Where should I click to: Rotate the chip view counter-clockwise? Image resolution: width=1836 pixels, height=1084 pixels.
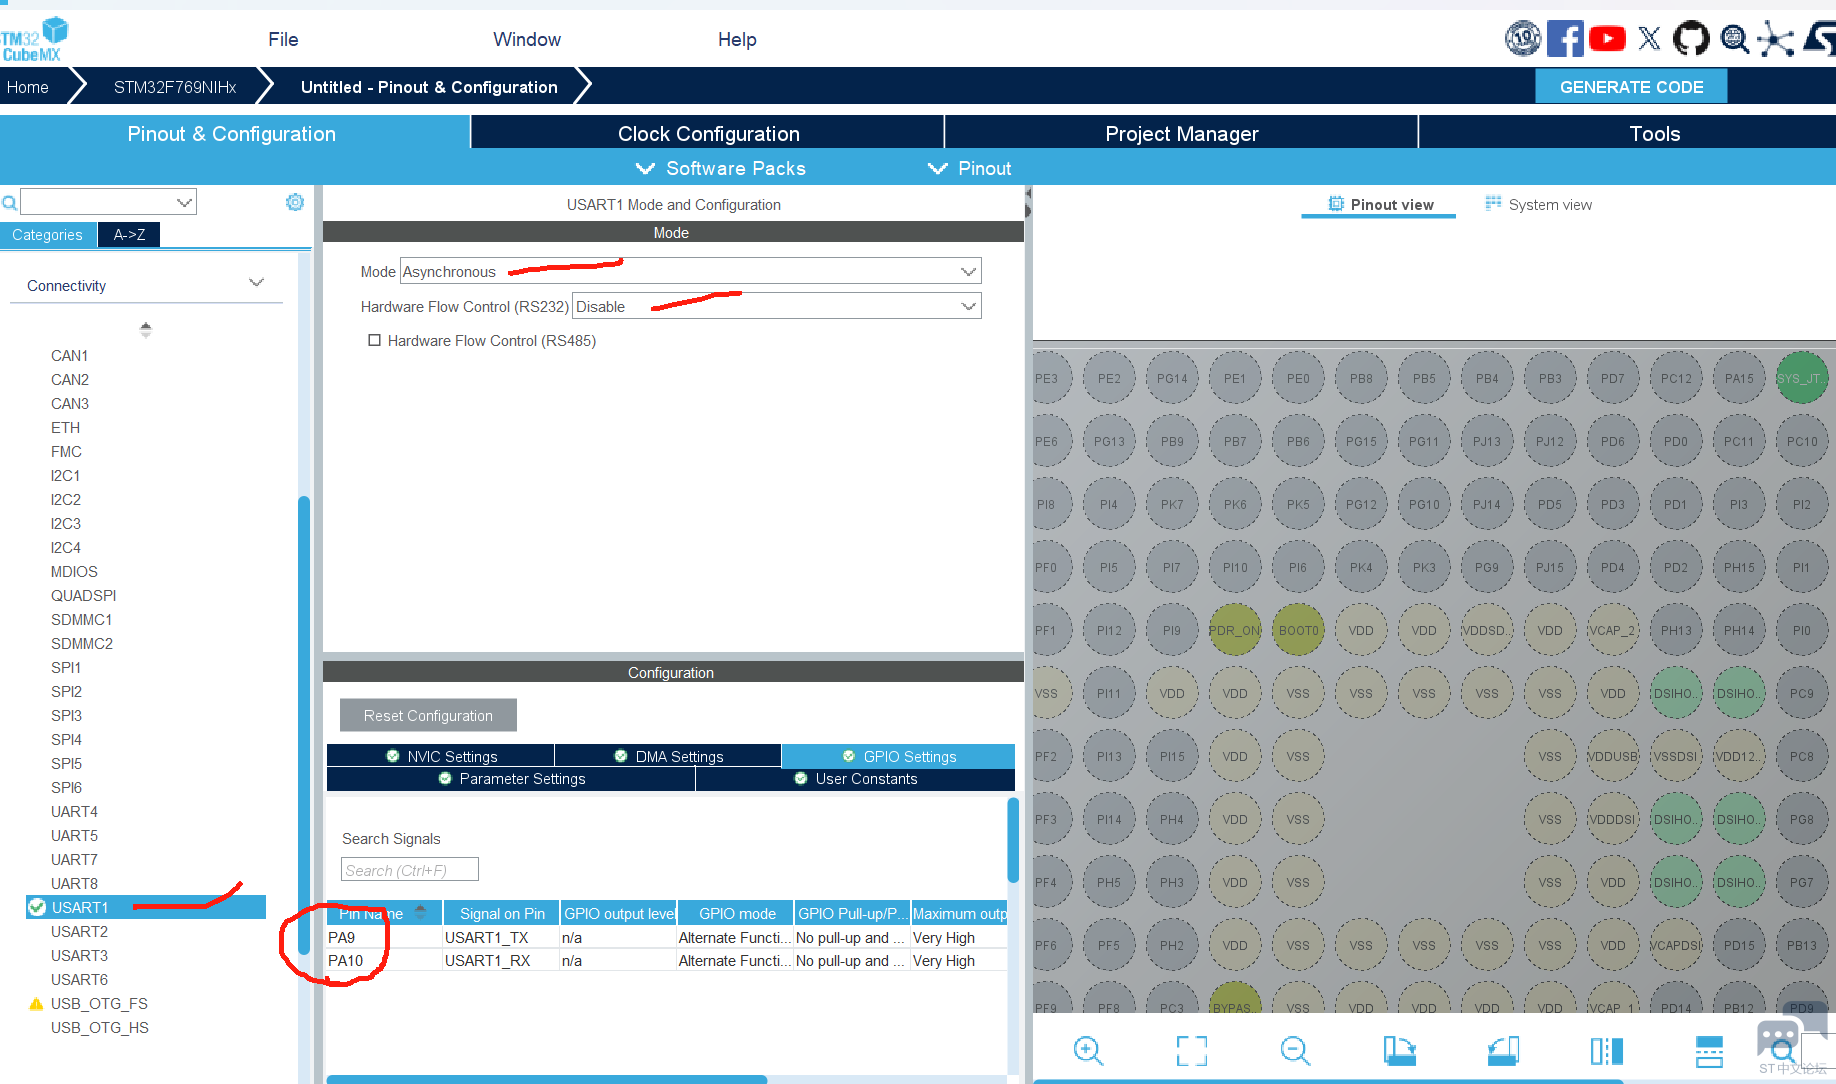(x=1503, y=1050)
